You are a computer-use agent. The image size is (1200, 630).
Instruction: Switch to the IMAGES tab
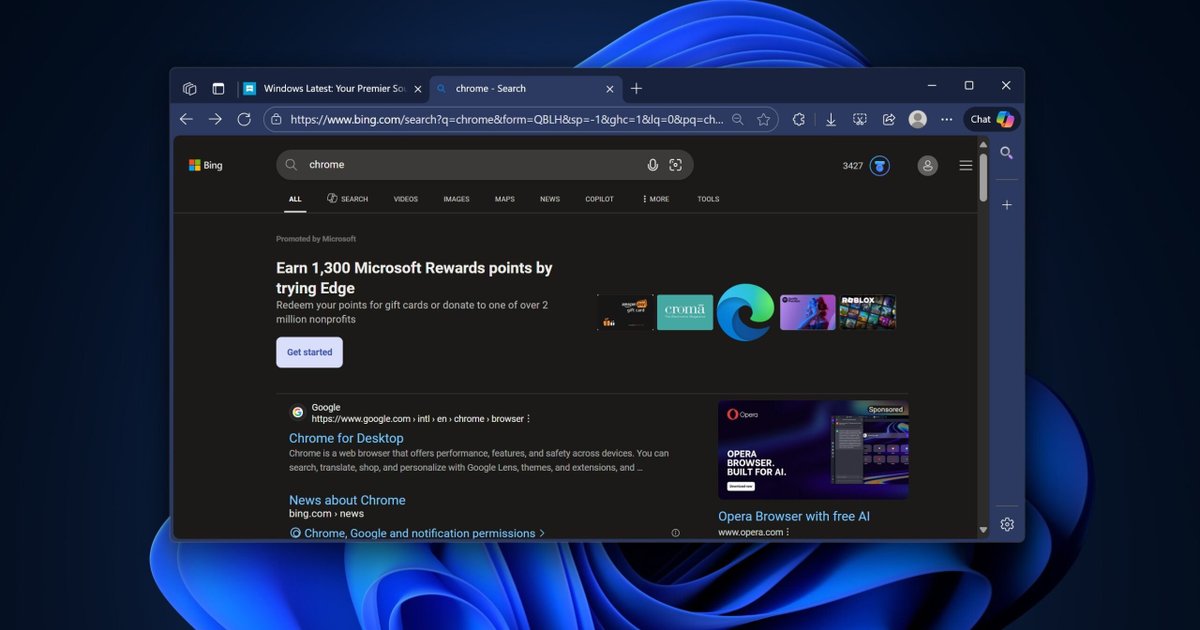tap(456, 199)
